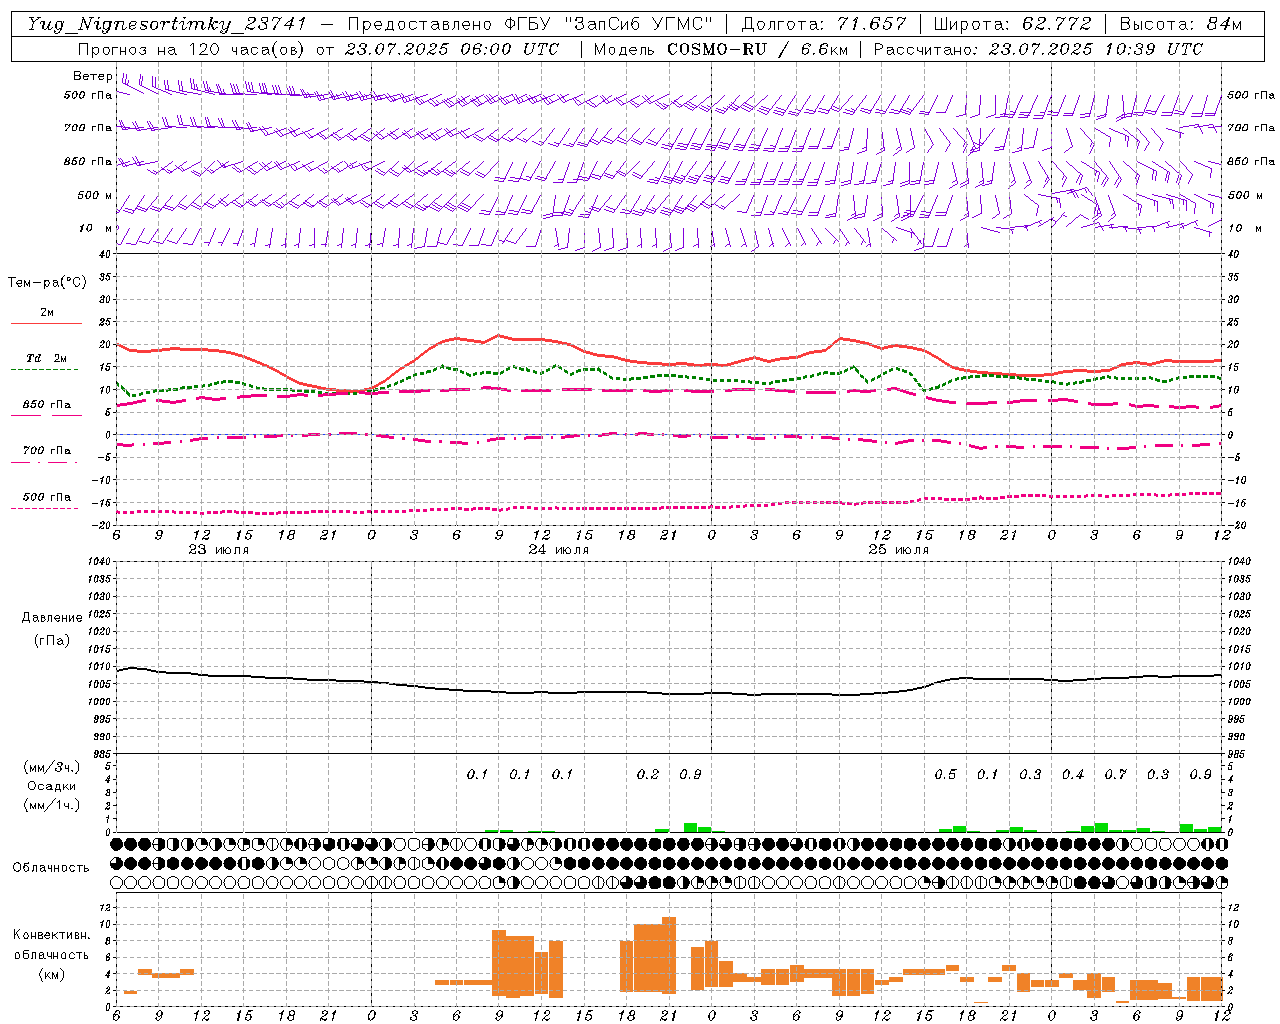Select the 'Высота: 84м' elevation text
This screenshot has width=1280, height=1024.
pyautogui.click(x=1181, y=24)
